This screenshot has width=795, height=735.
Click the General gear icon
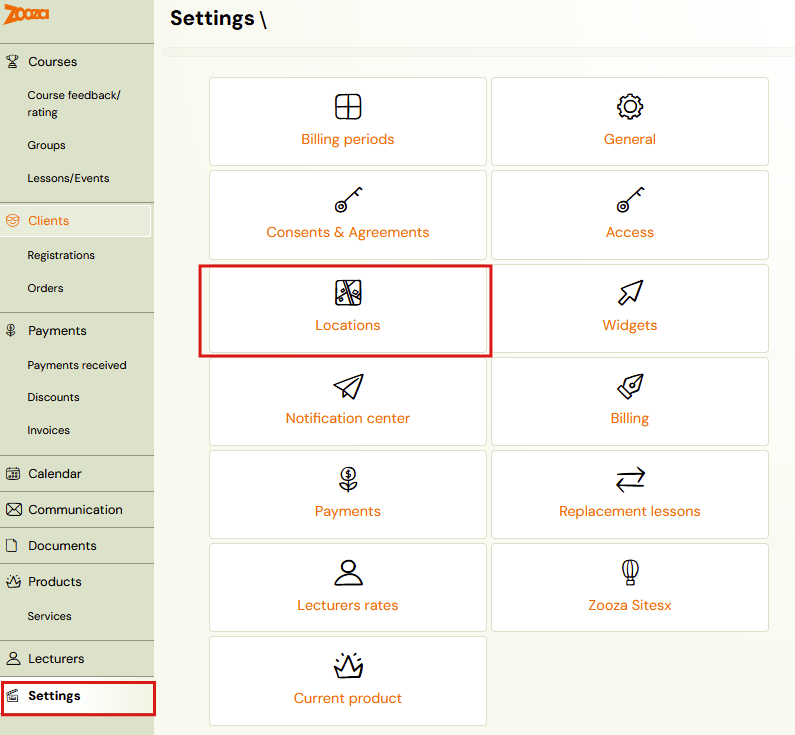[630, 107]
